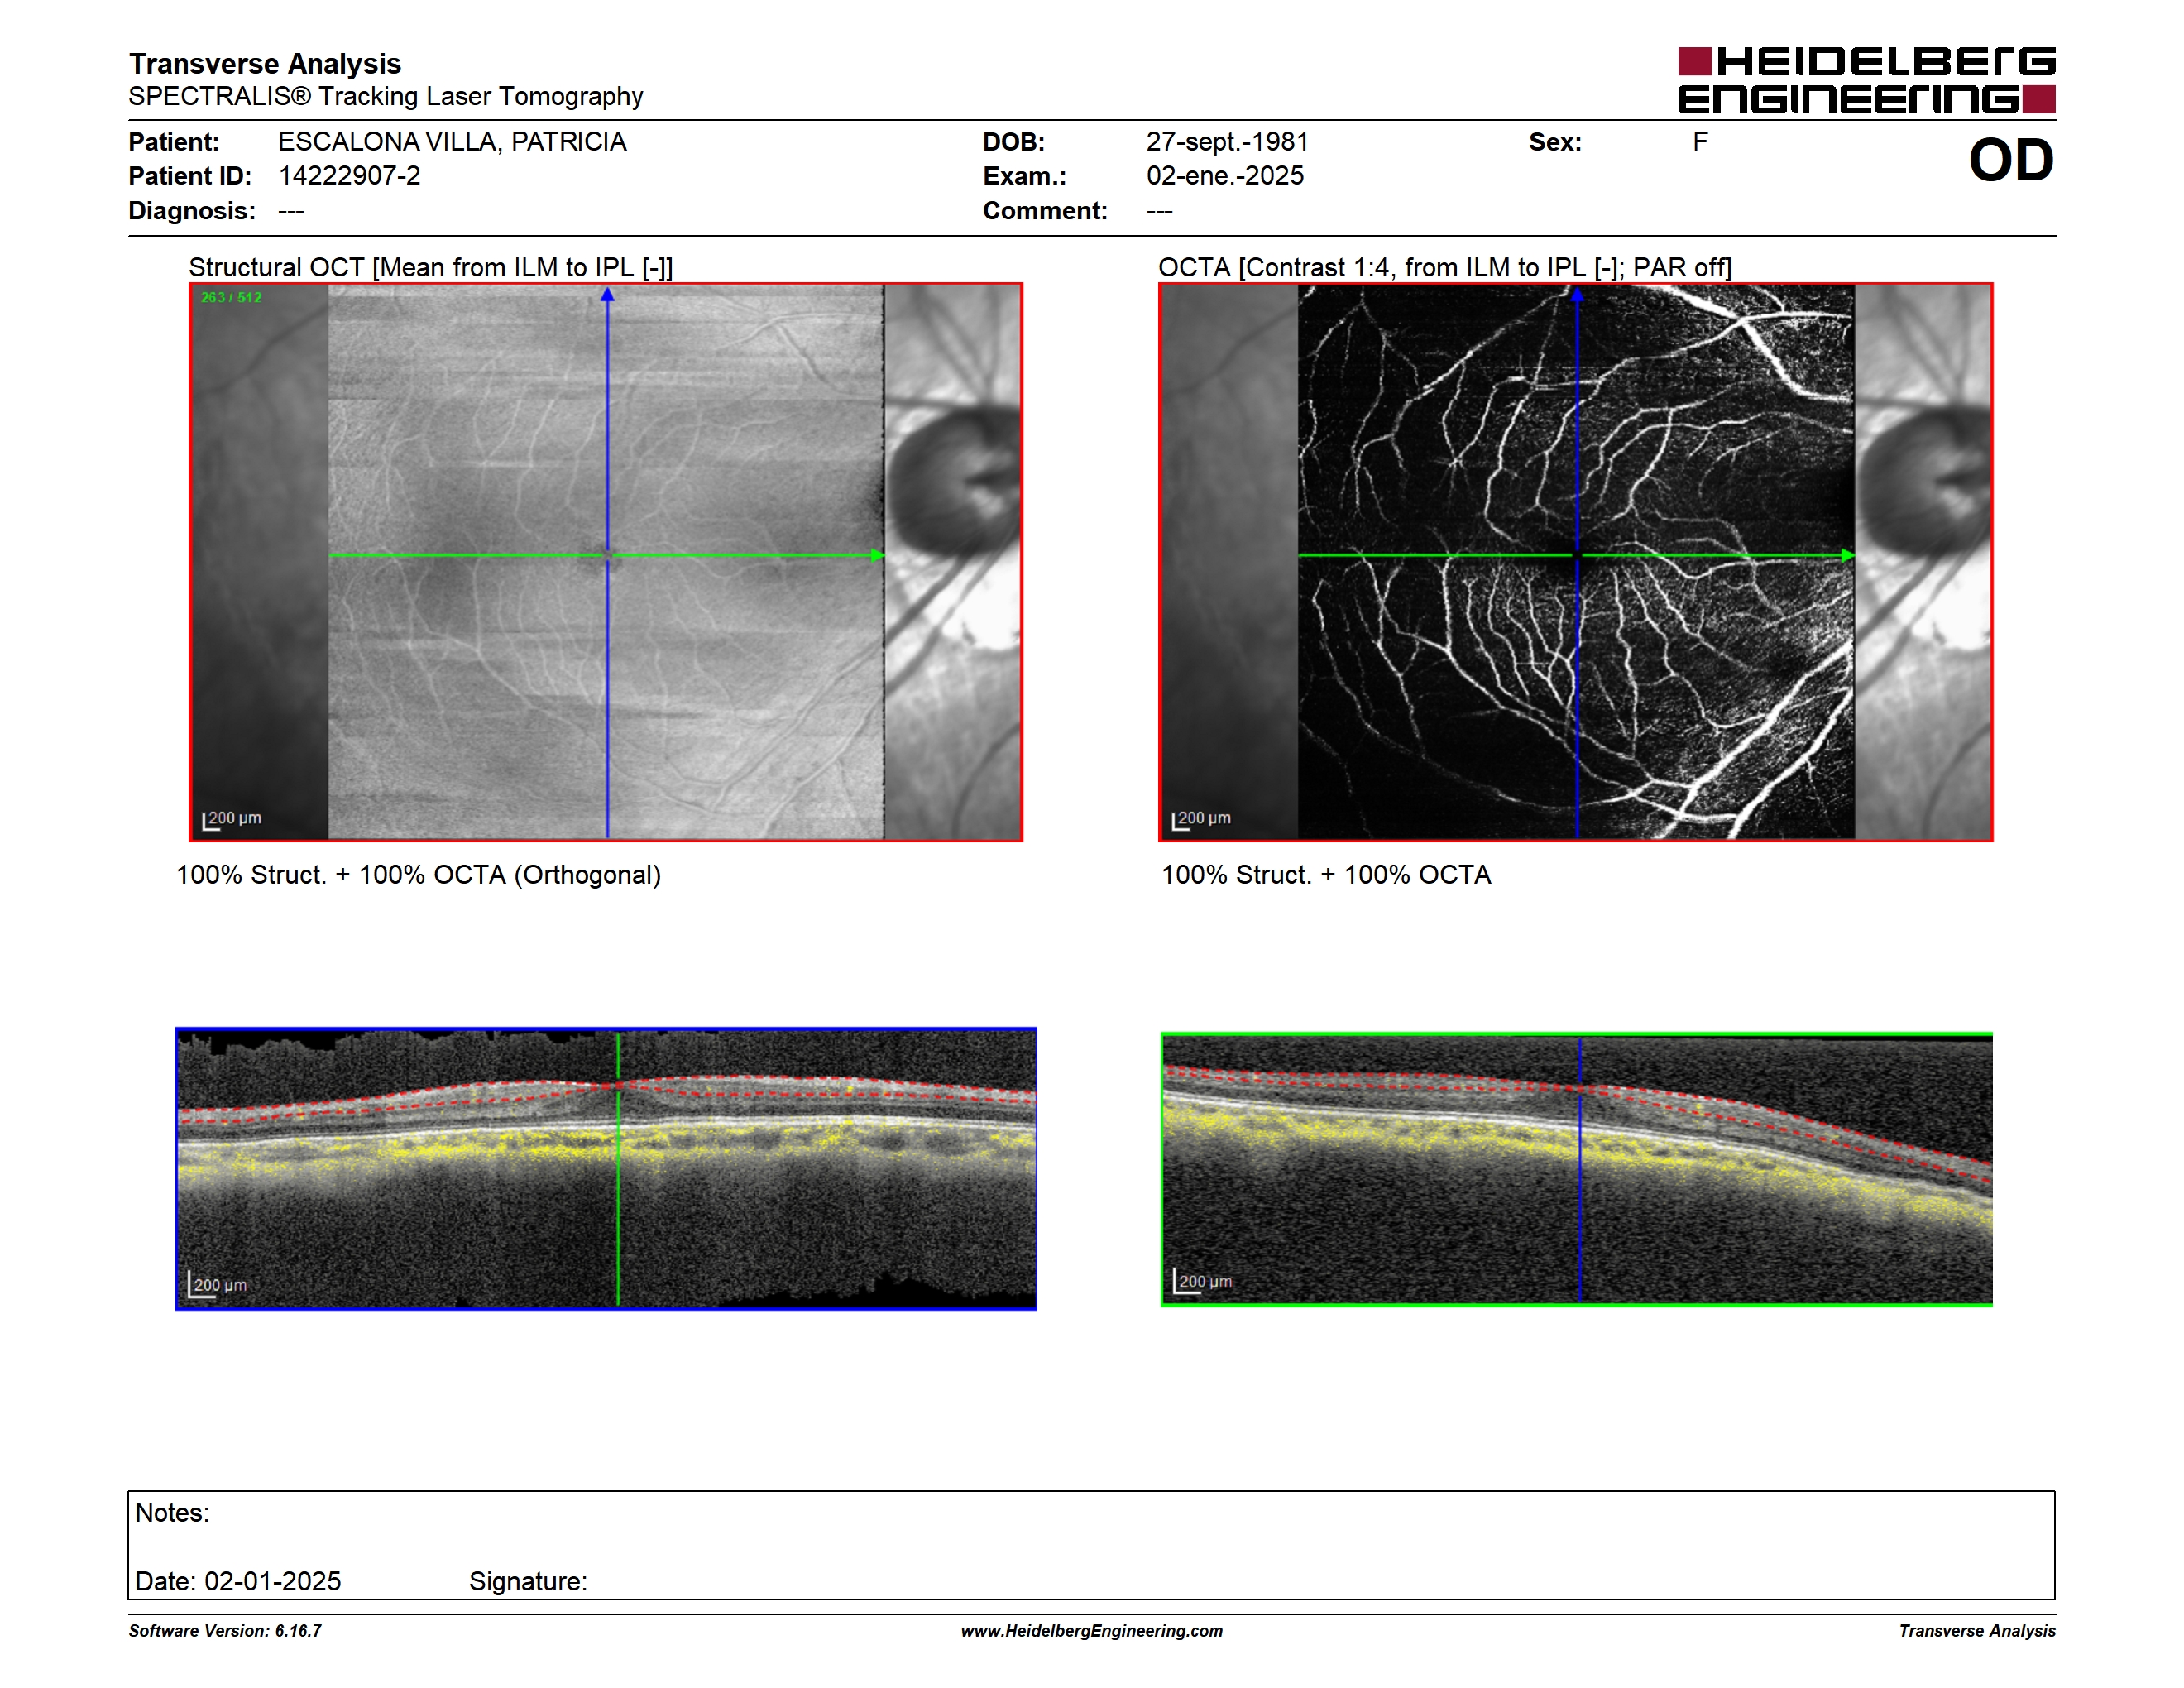This screenshot has height=1688, width=2184.
Task: Click the SPECTRALIS Tracking Laser Tomography subtitle
Action: click(386, 96)
